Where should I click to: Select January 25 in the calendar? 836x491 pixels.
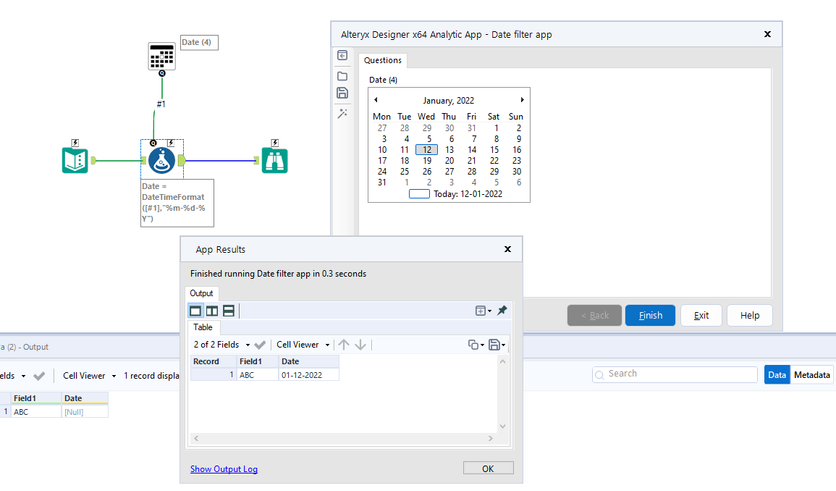[404, 172]
